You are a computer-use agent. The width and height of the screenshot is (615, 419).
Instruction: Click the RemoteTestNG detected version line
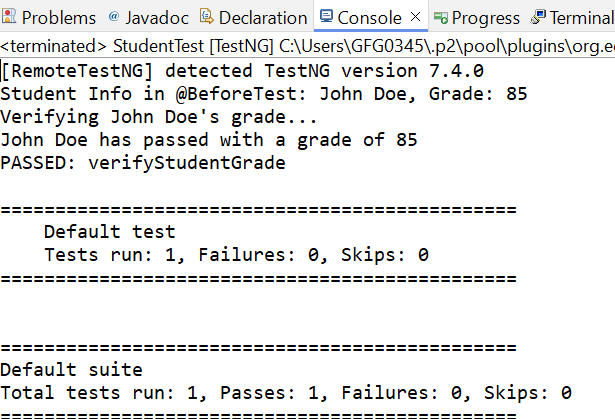click(x=242, y=70)
